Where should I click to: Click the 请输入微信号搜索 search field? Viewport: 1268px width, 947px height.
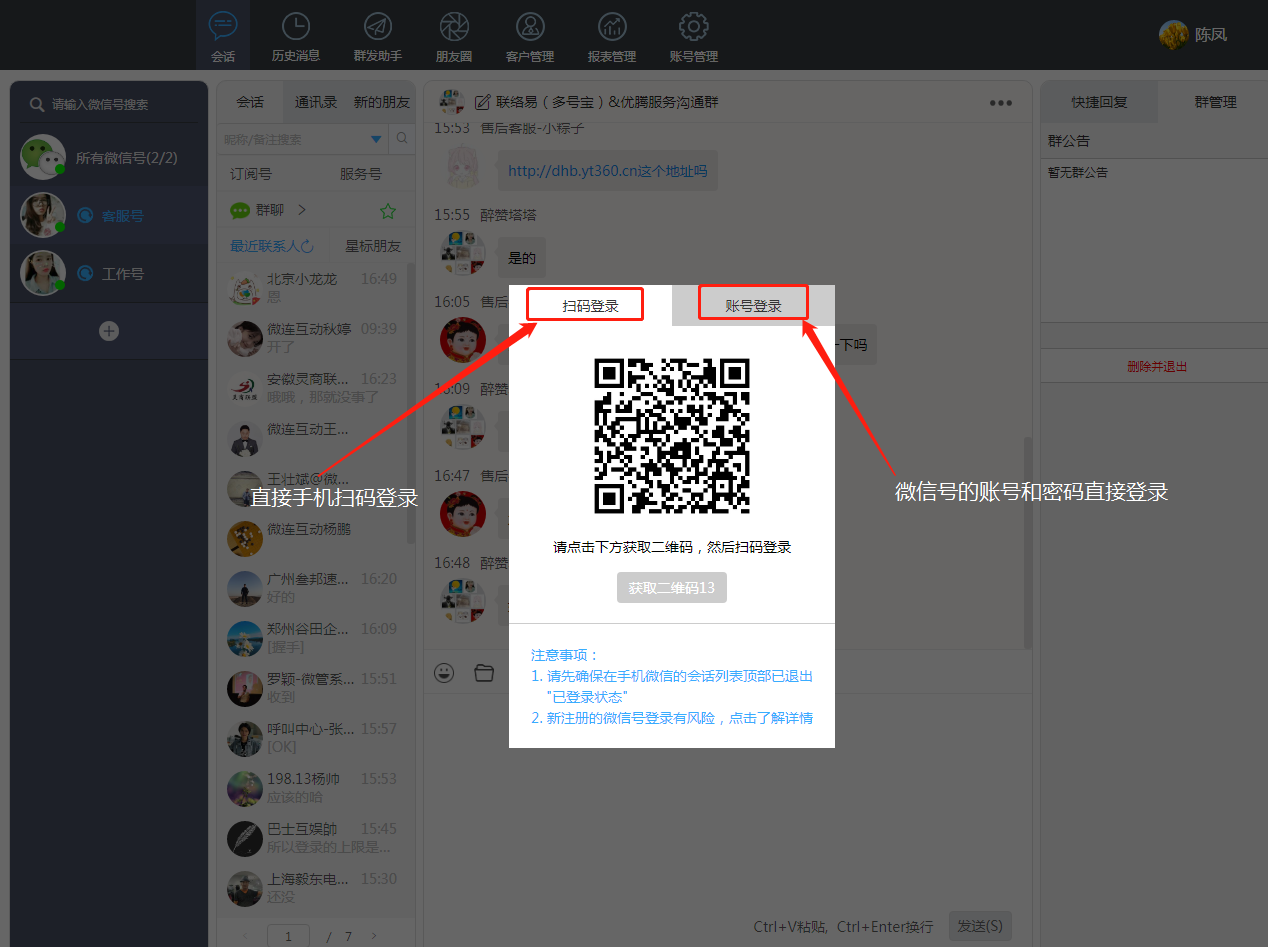point(109,104)
